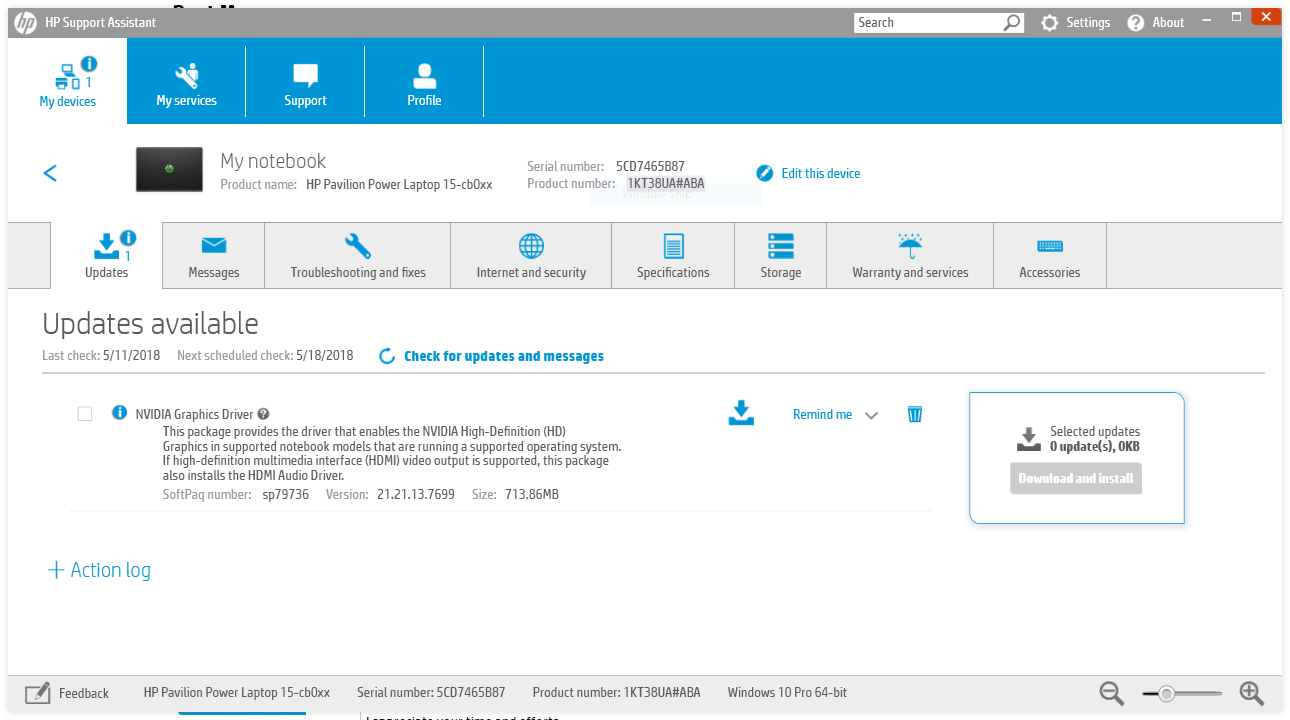Delete the NVIDIA update via trash icon
1290x720 pixels.
click(914, 413)
